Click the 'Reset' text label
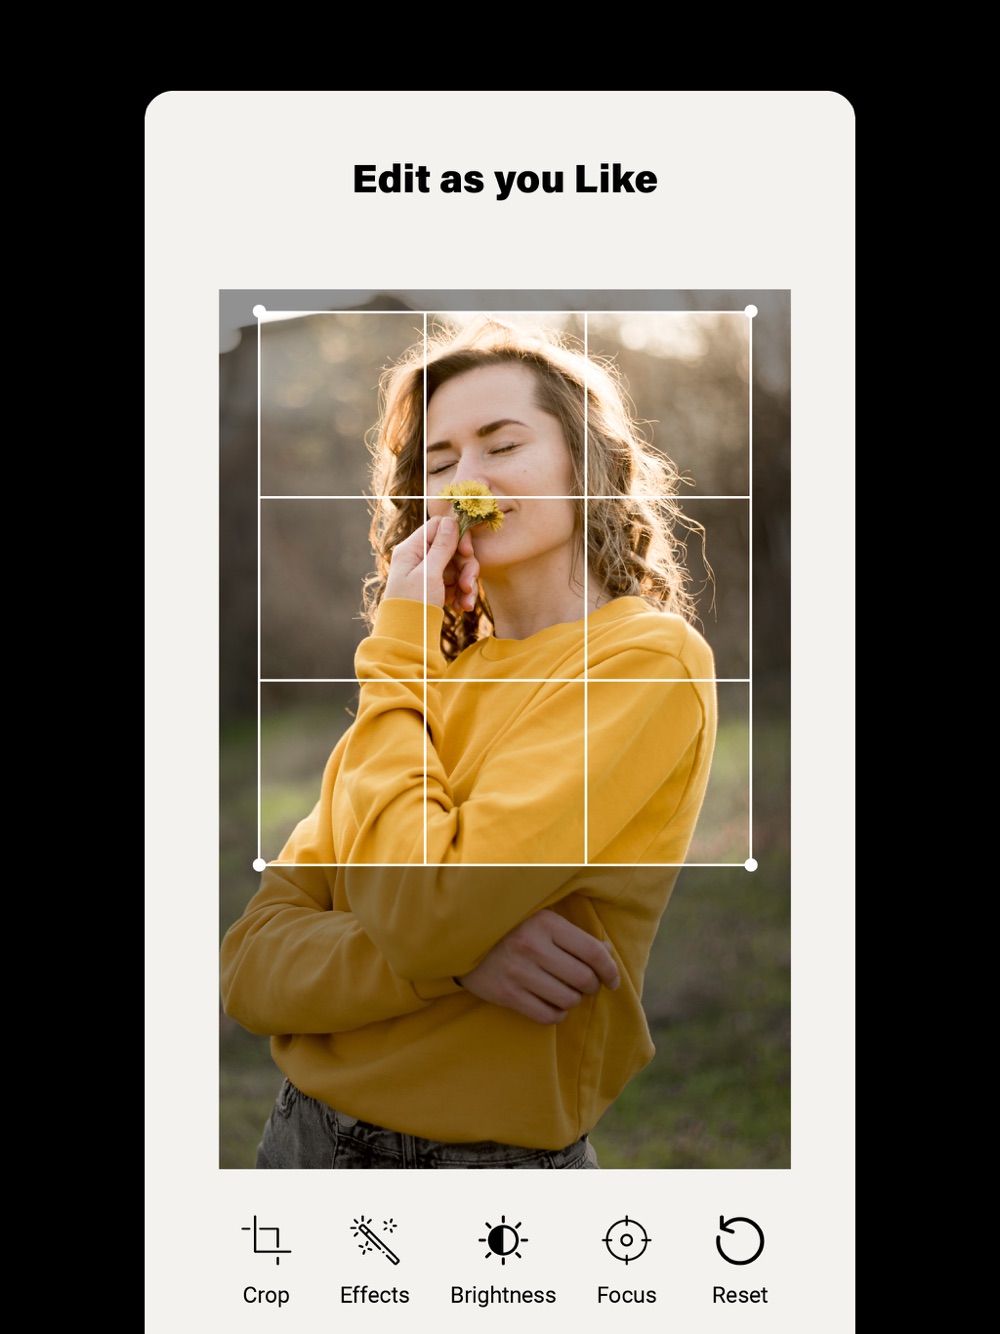1000x1334 pixels. pos(740,1295)
